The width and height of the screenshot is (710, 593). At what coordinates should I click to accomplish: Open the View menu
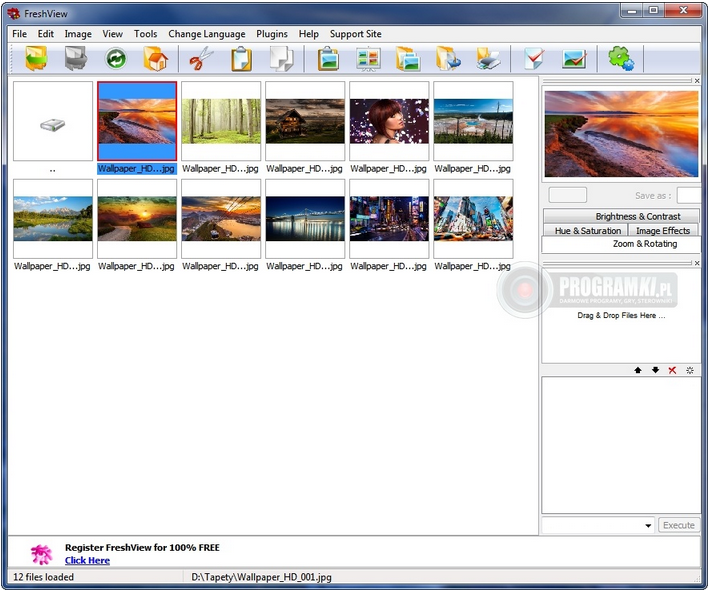[x=112, y=34]
